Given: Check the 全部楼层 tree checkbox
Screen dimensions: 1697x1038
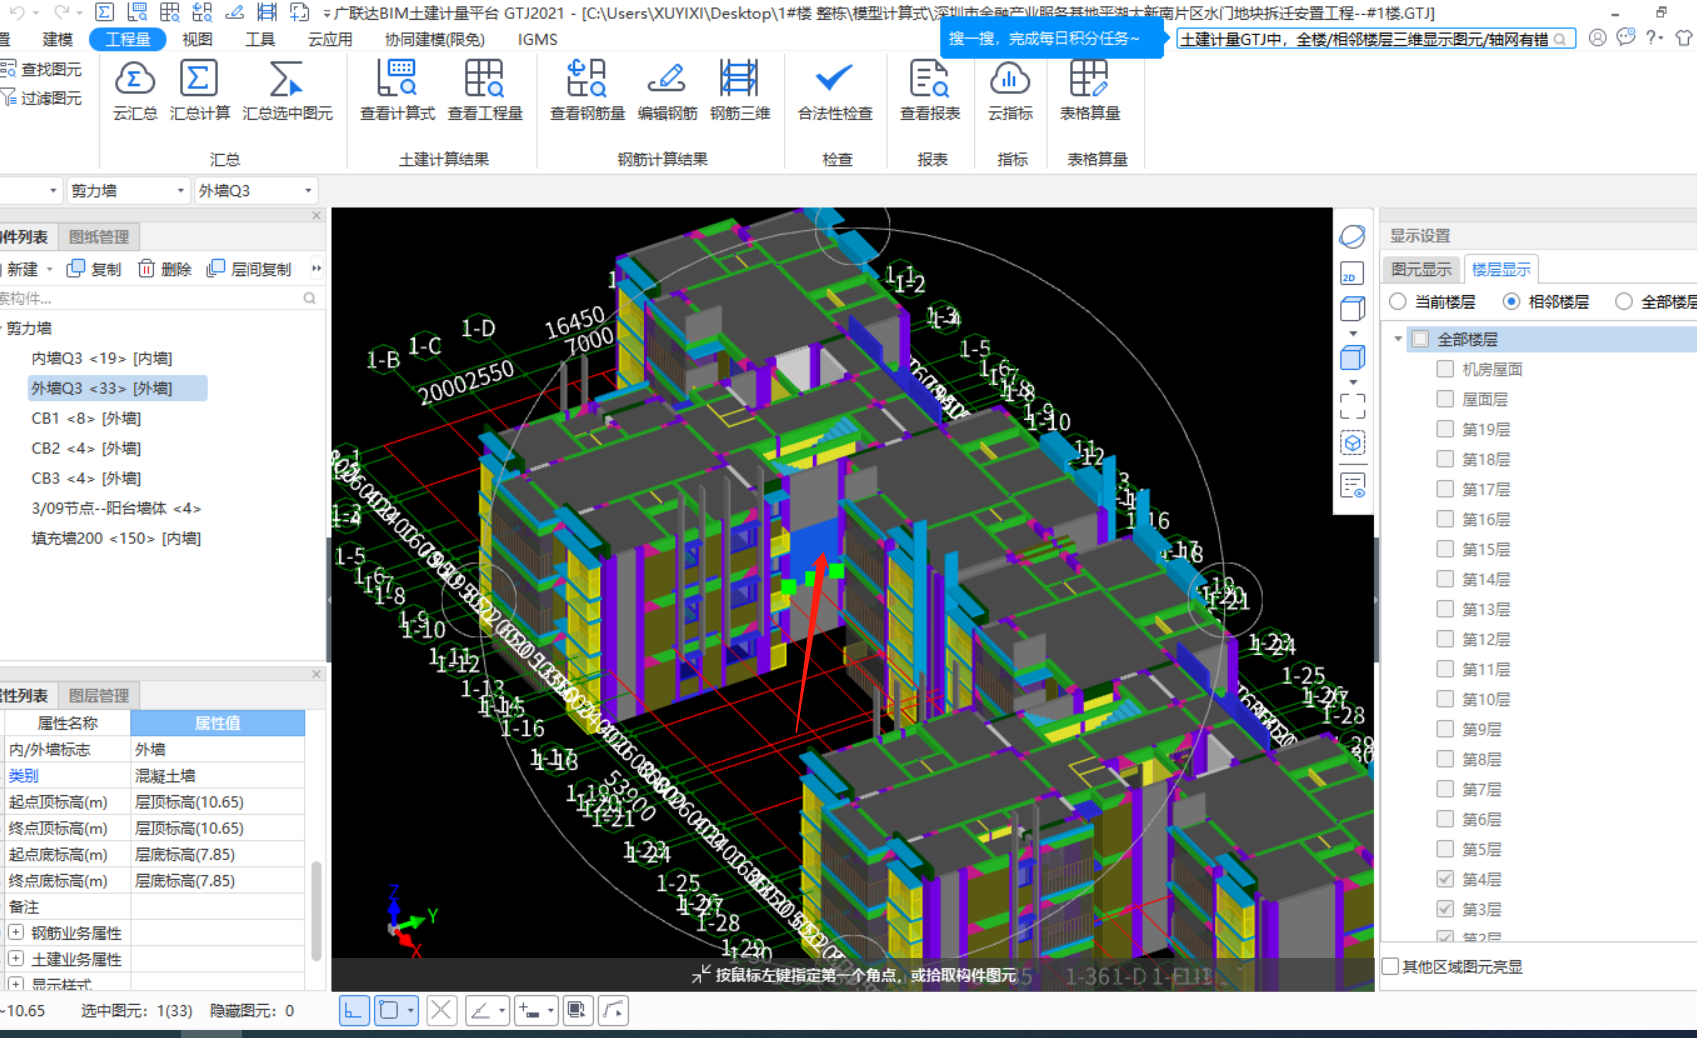Looking at the screenshot, I should pyautogui.click(x=1420, y=339).
